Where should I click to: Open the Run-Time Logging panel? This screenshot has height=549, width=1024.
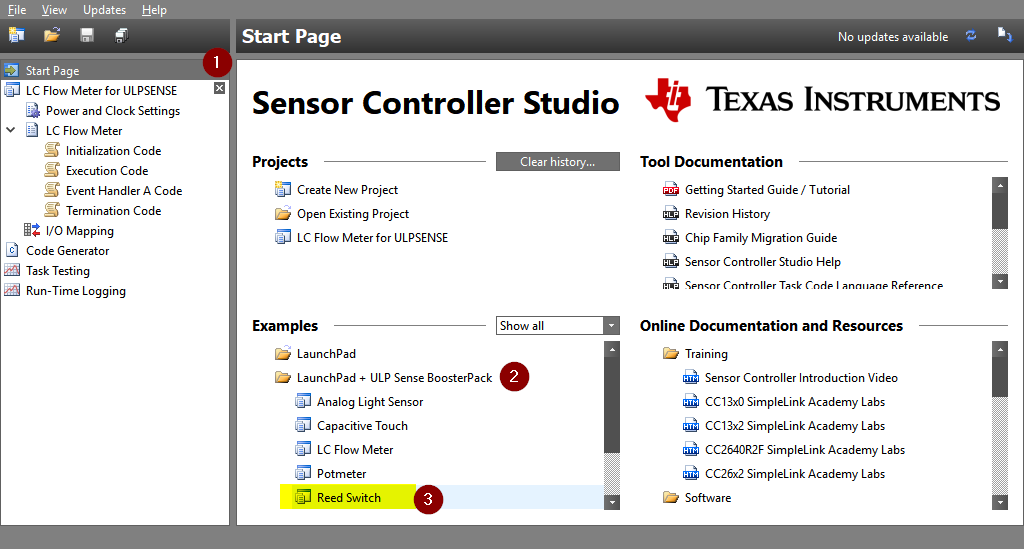click(75, 291)
